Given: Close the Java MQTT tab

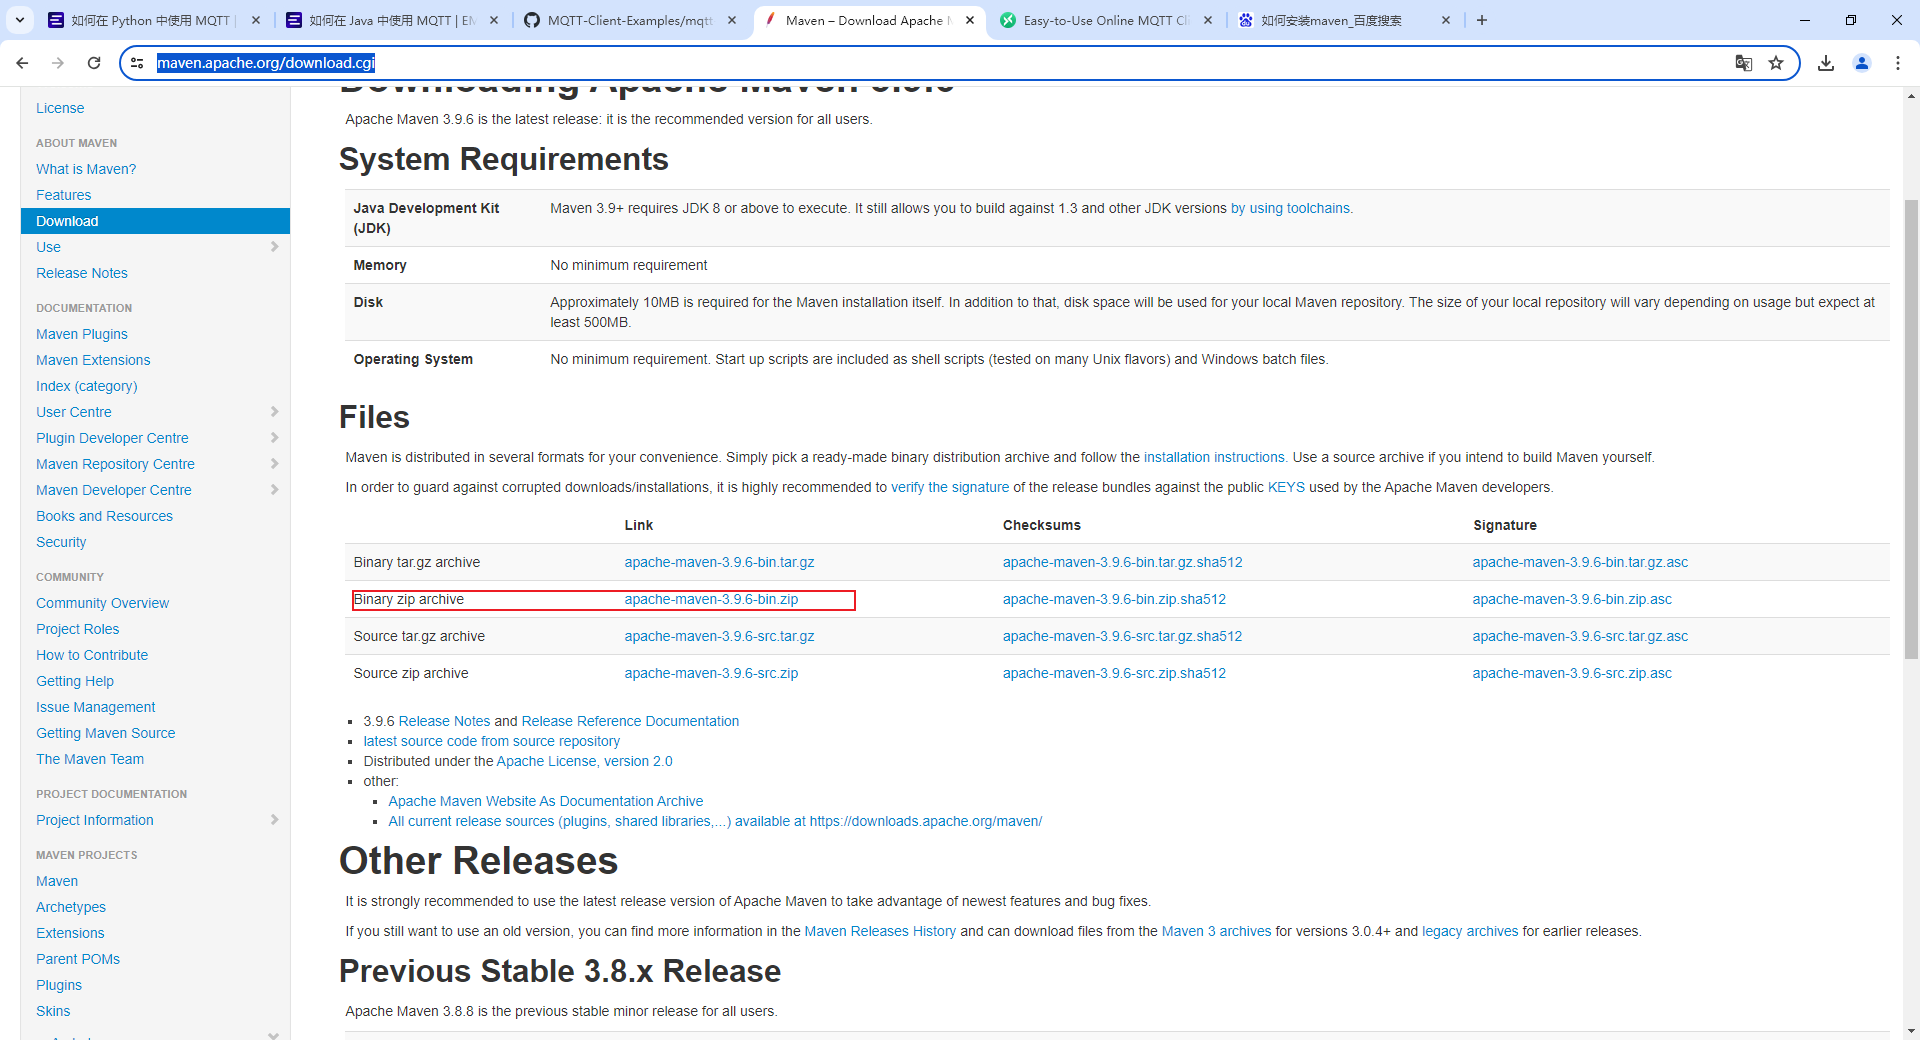Looking at the screenshot, I should 494,20.
